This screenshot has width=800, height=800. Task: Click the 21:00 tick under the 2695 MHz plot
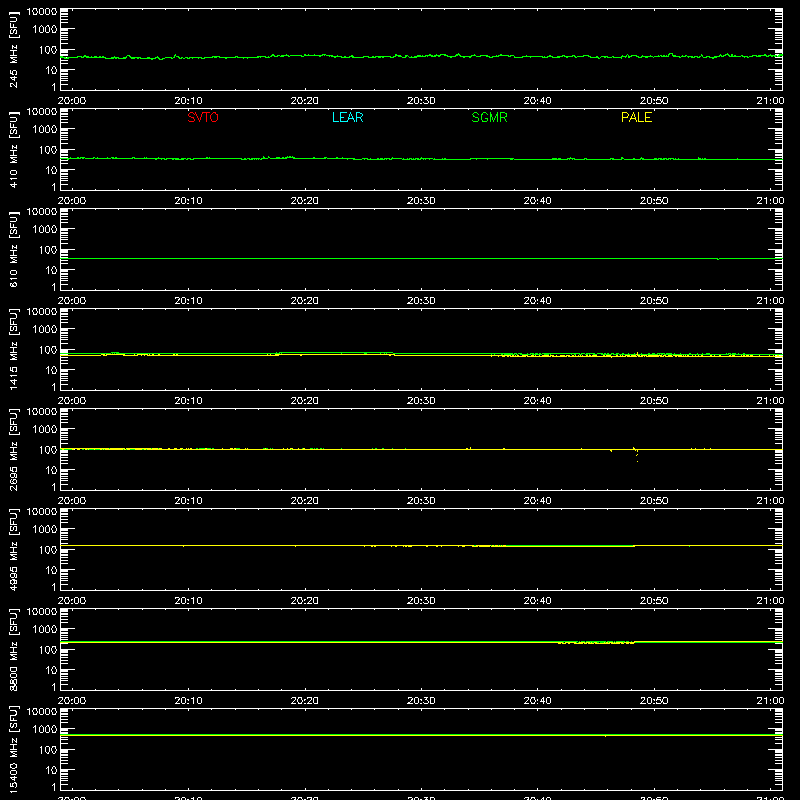[x=770, y=501]
